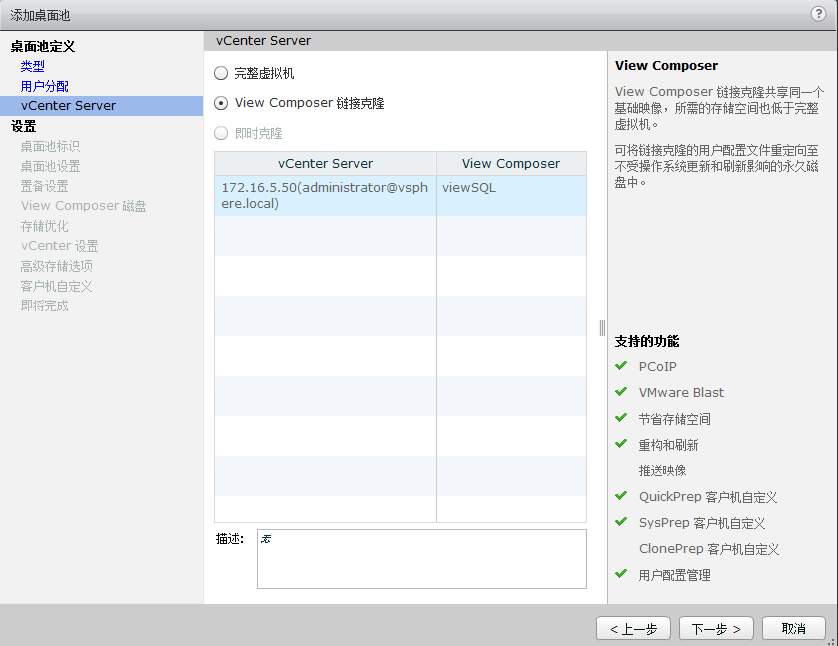This screenshot has width=838, height=646.
Task: Focus the 描述 description text field
Action: pyautogui.click(x=422, y=559)
